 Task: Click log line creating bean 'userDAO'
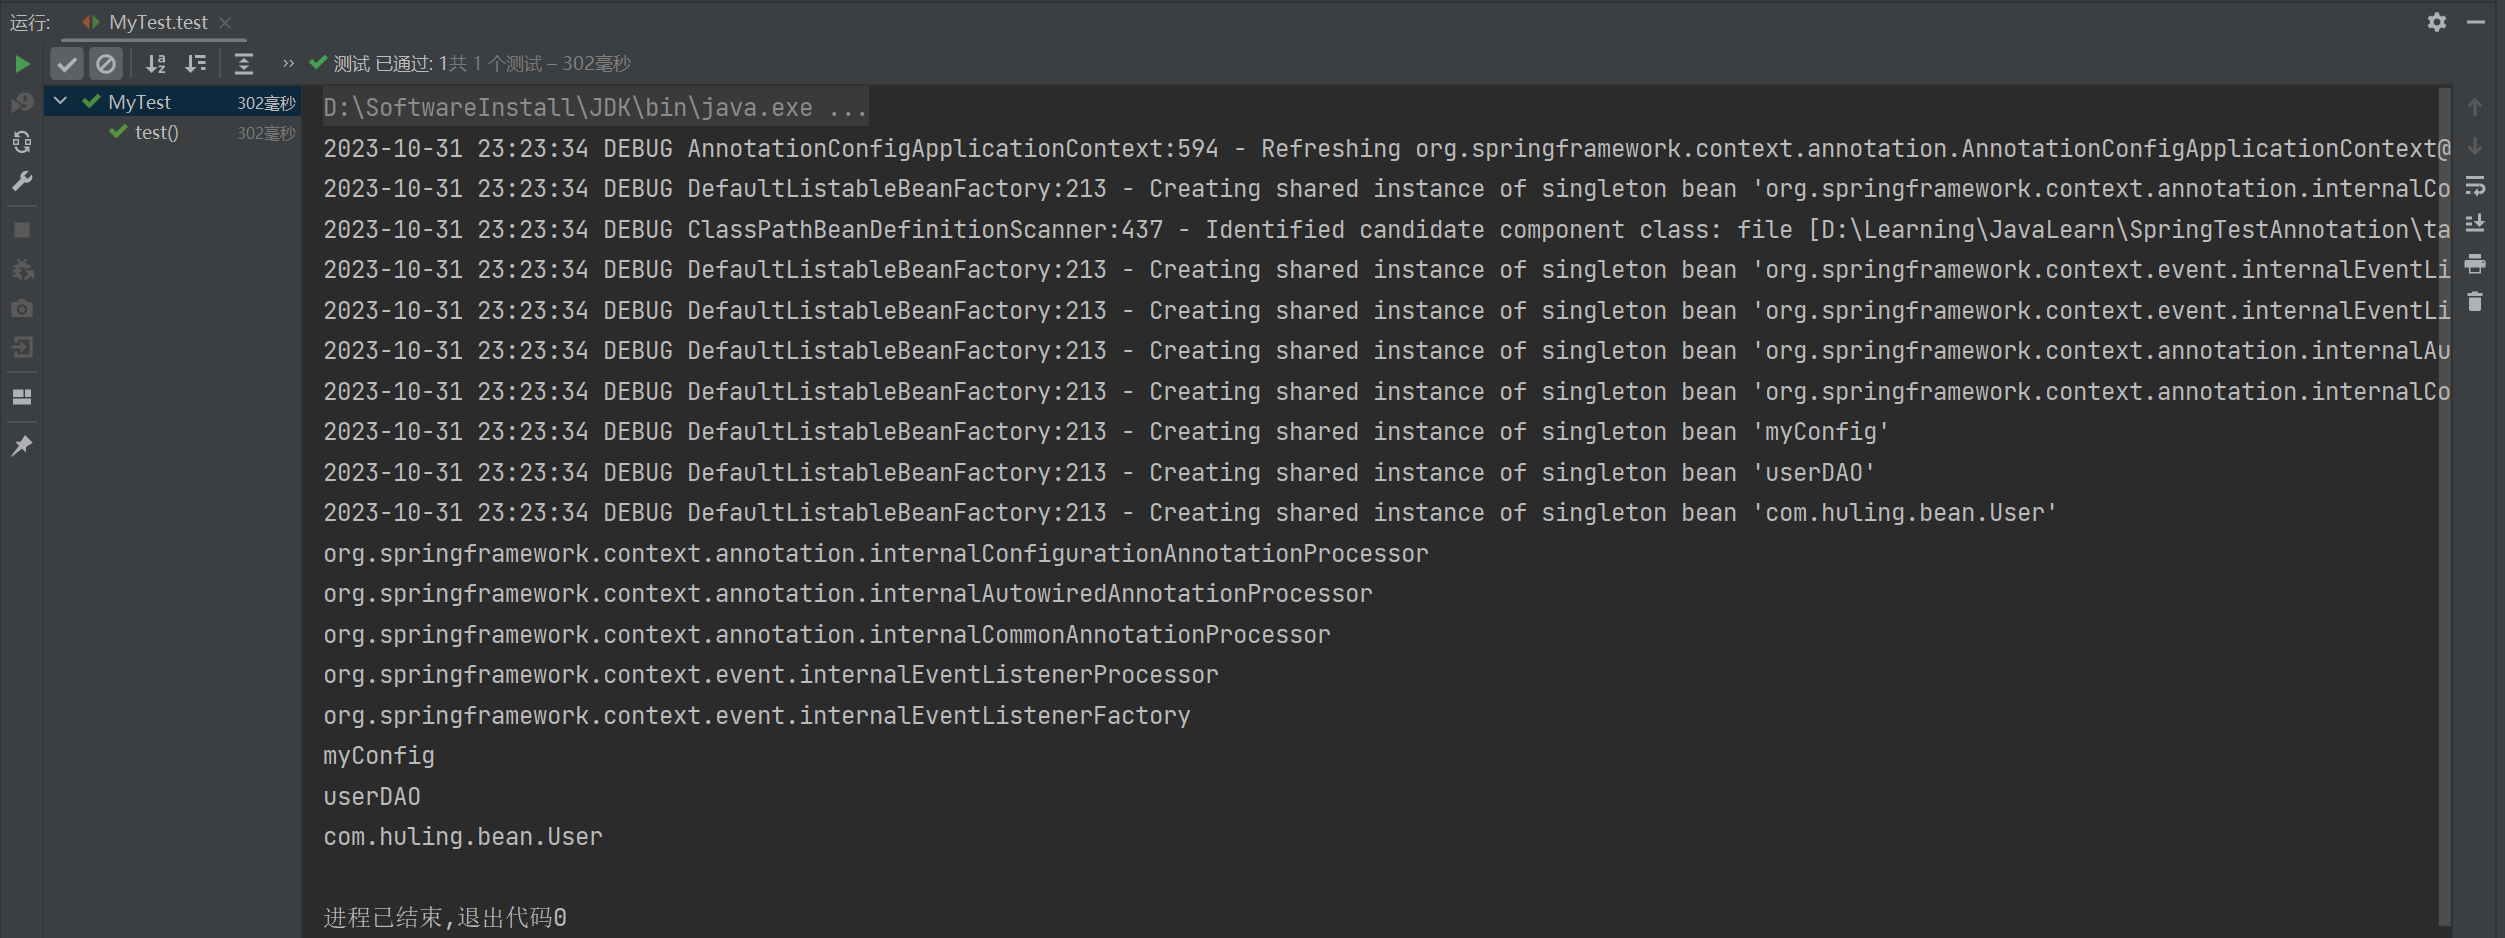1099,473
